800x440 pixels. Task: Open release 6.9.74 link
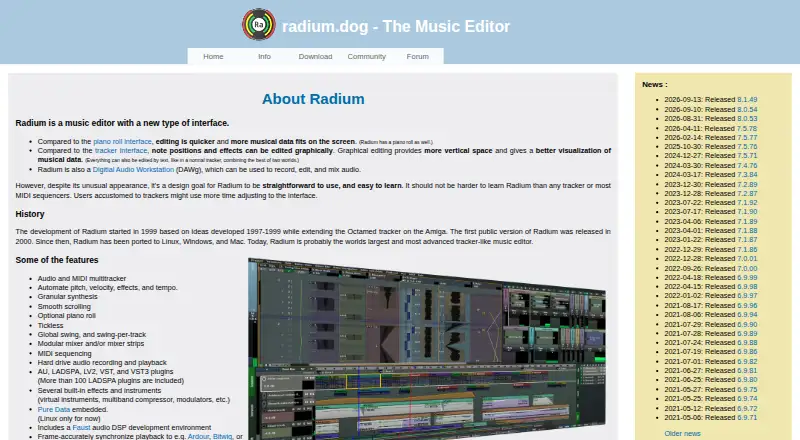pos(747,399)
